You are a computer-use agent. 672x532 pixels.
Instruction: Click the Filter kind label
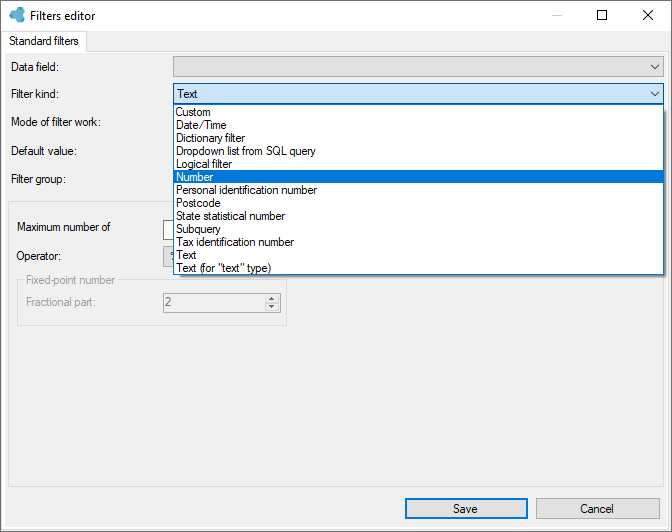[x=35, y=94]
